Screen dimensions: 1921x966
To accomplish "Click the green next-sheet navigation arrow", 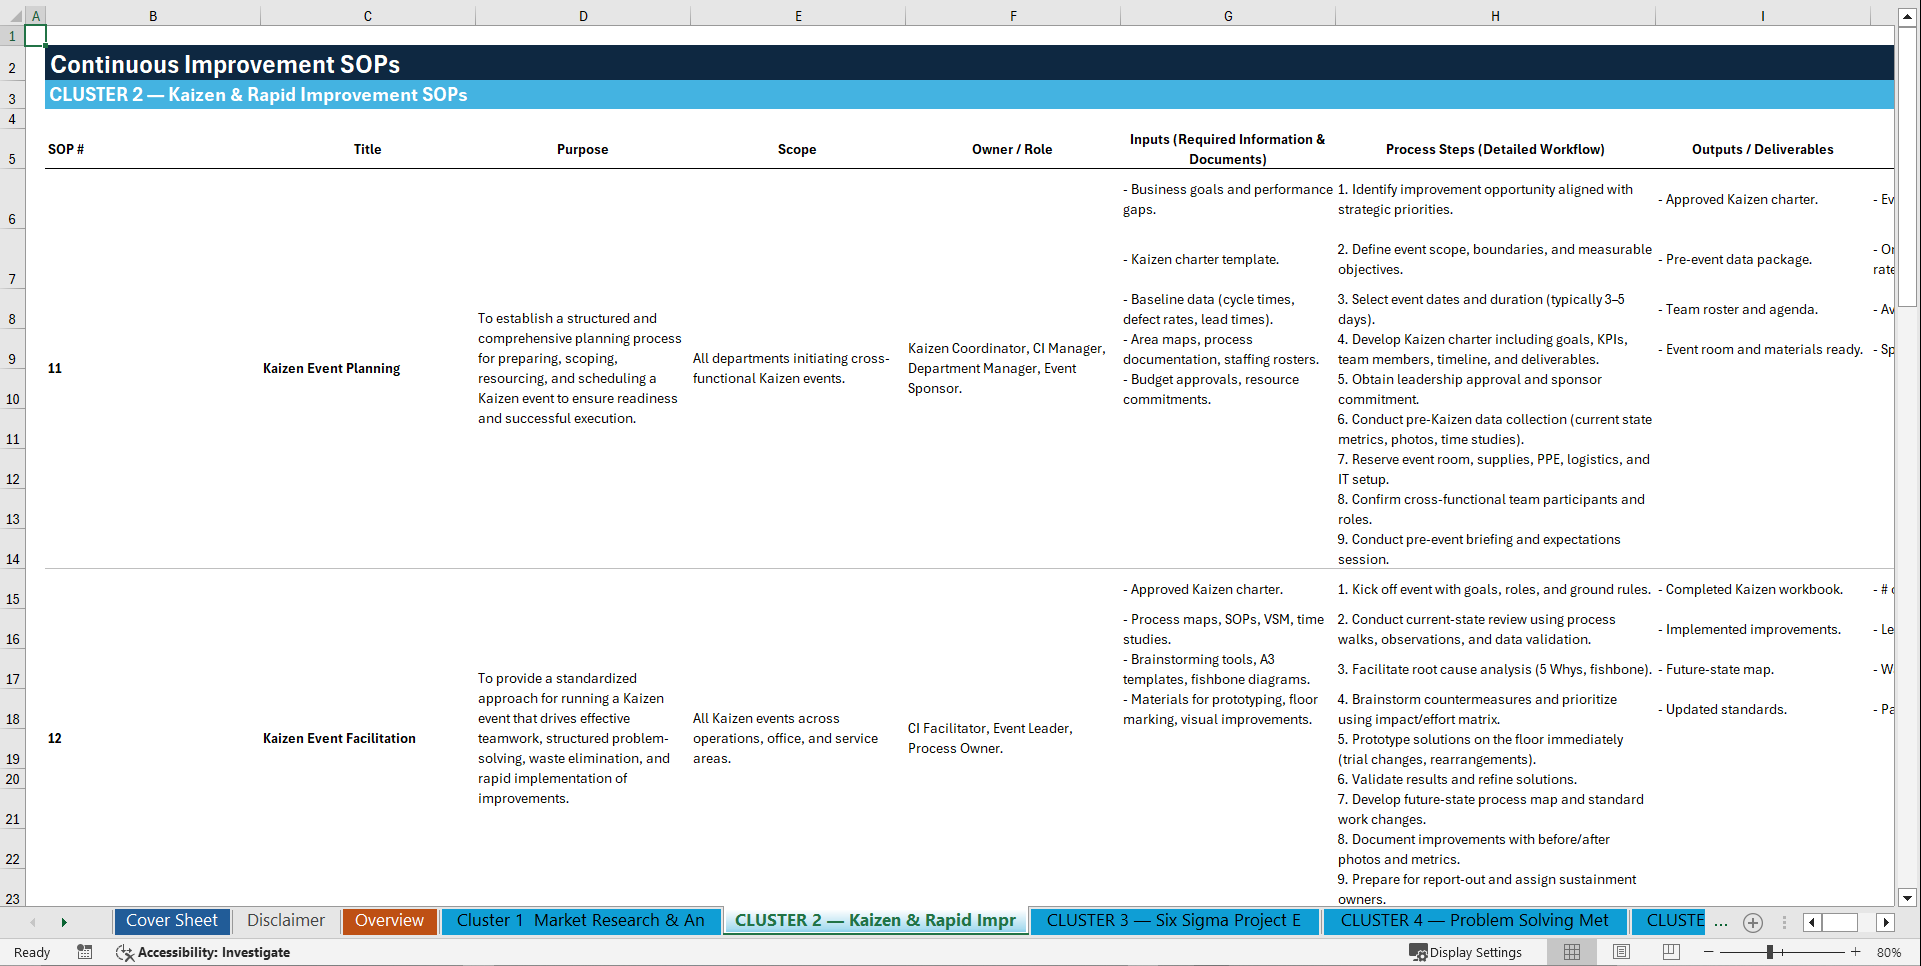I will point(64,921).
